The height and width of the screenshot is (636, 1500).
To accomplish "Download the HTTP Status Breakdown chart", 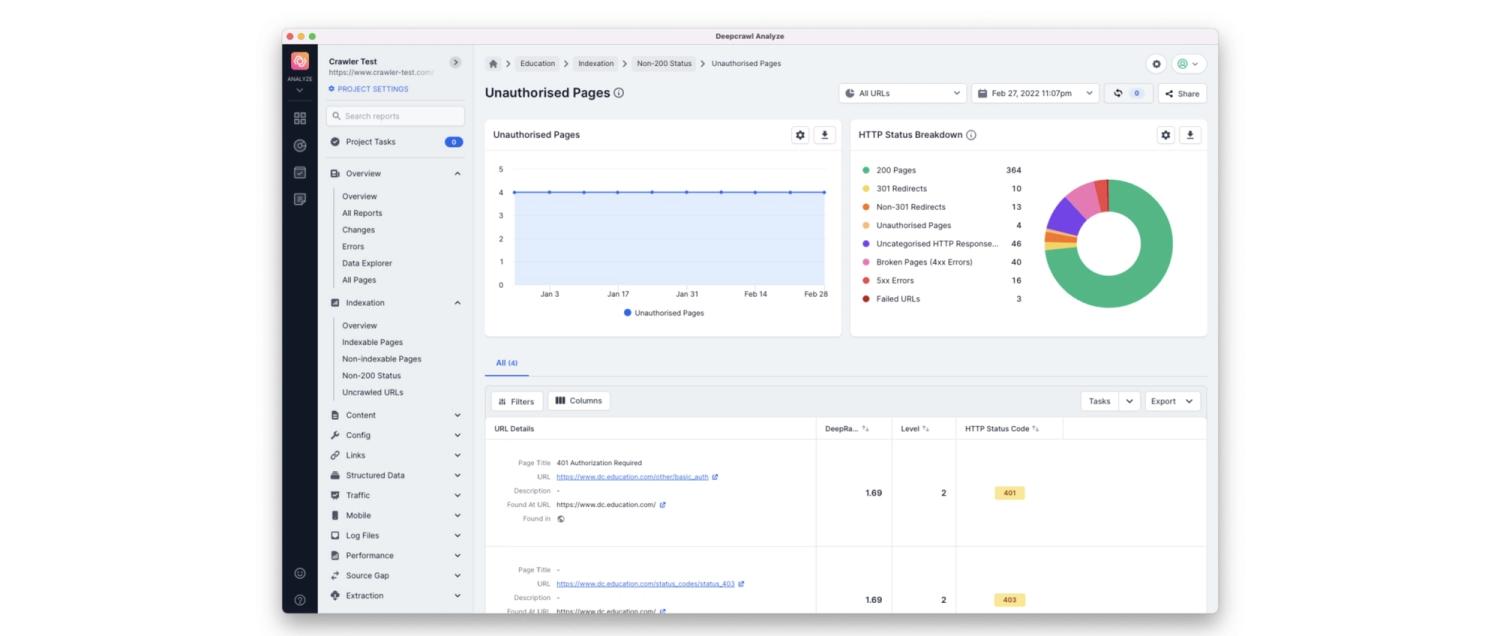I will pos(1190,135).
